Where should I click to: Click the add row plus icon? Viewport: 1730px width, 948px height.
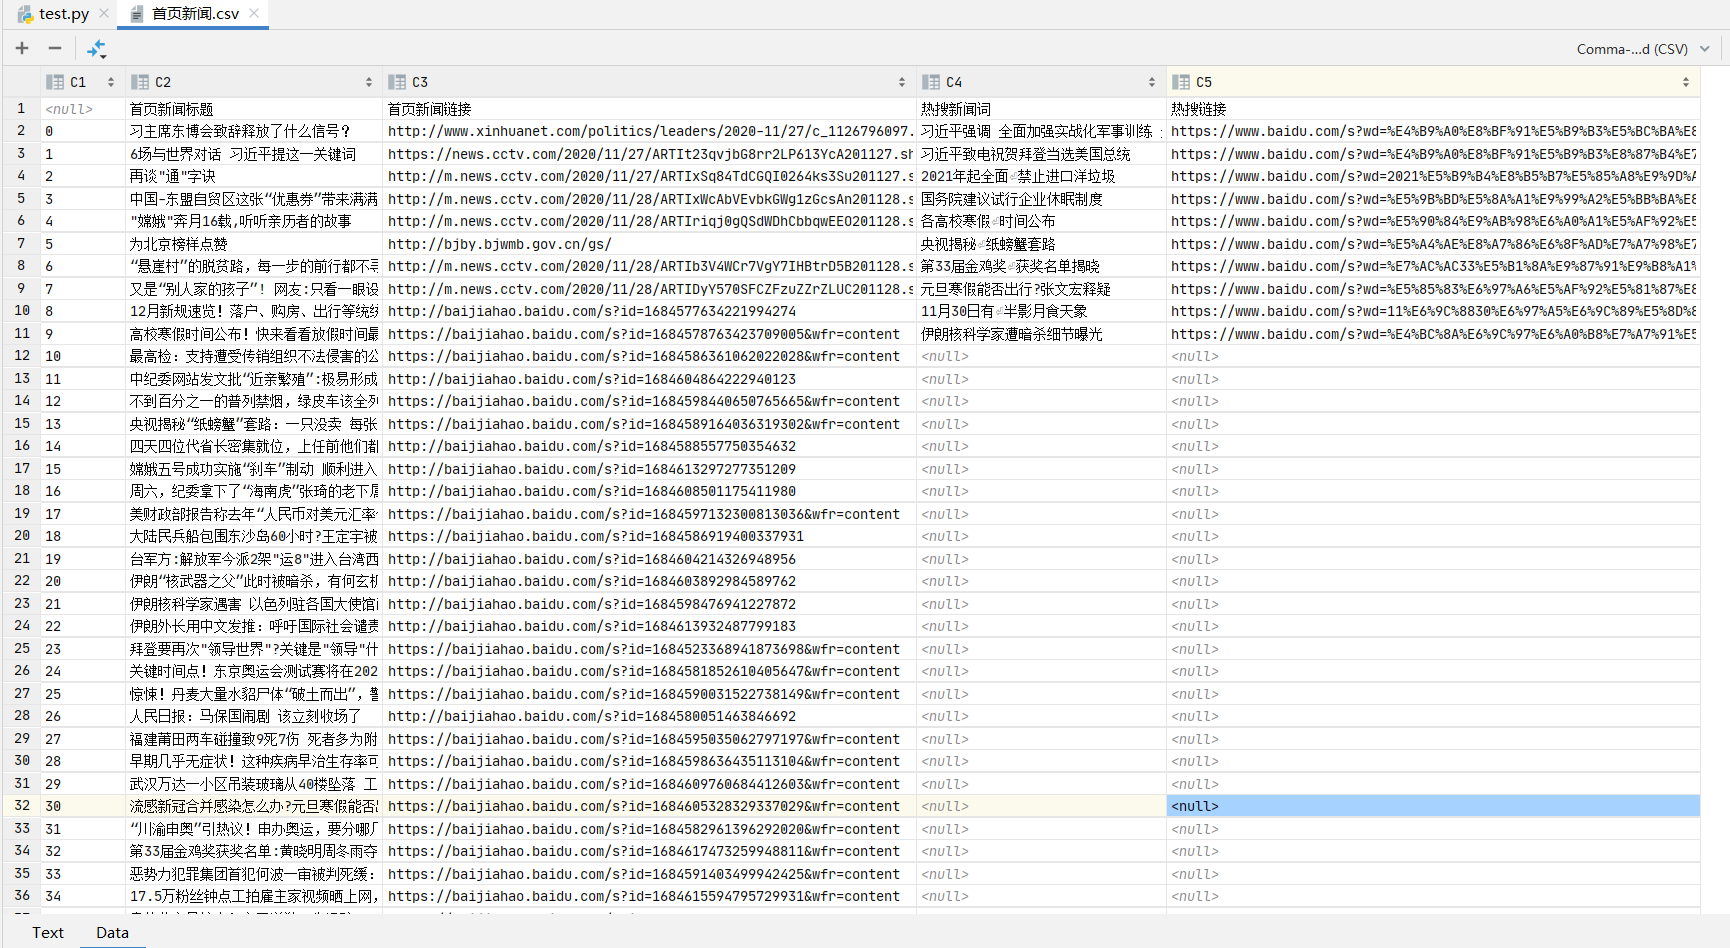[22, 48]
